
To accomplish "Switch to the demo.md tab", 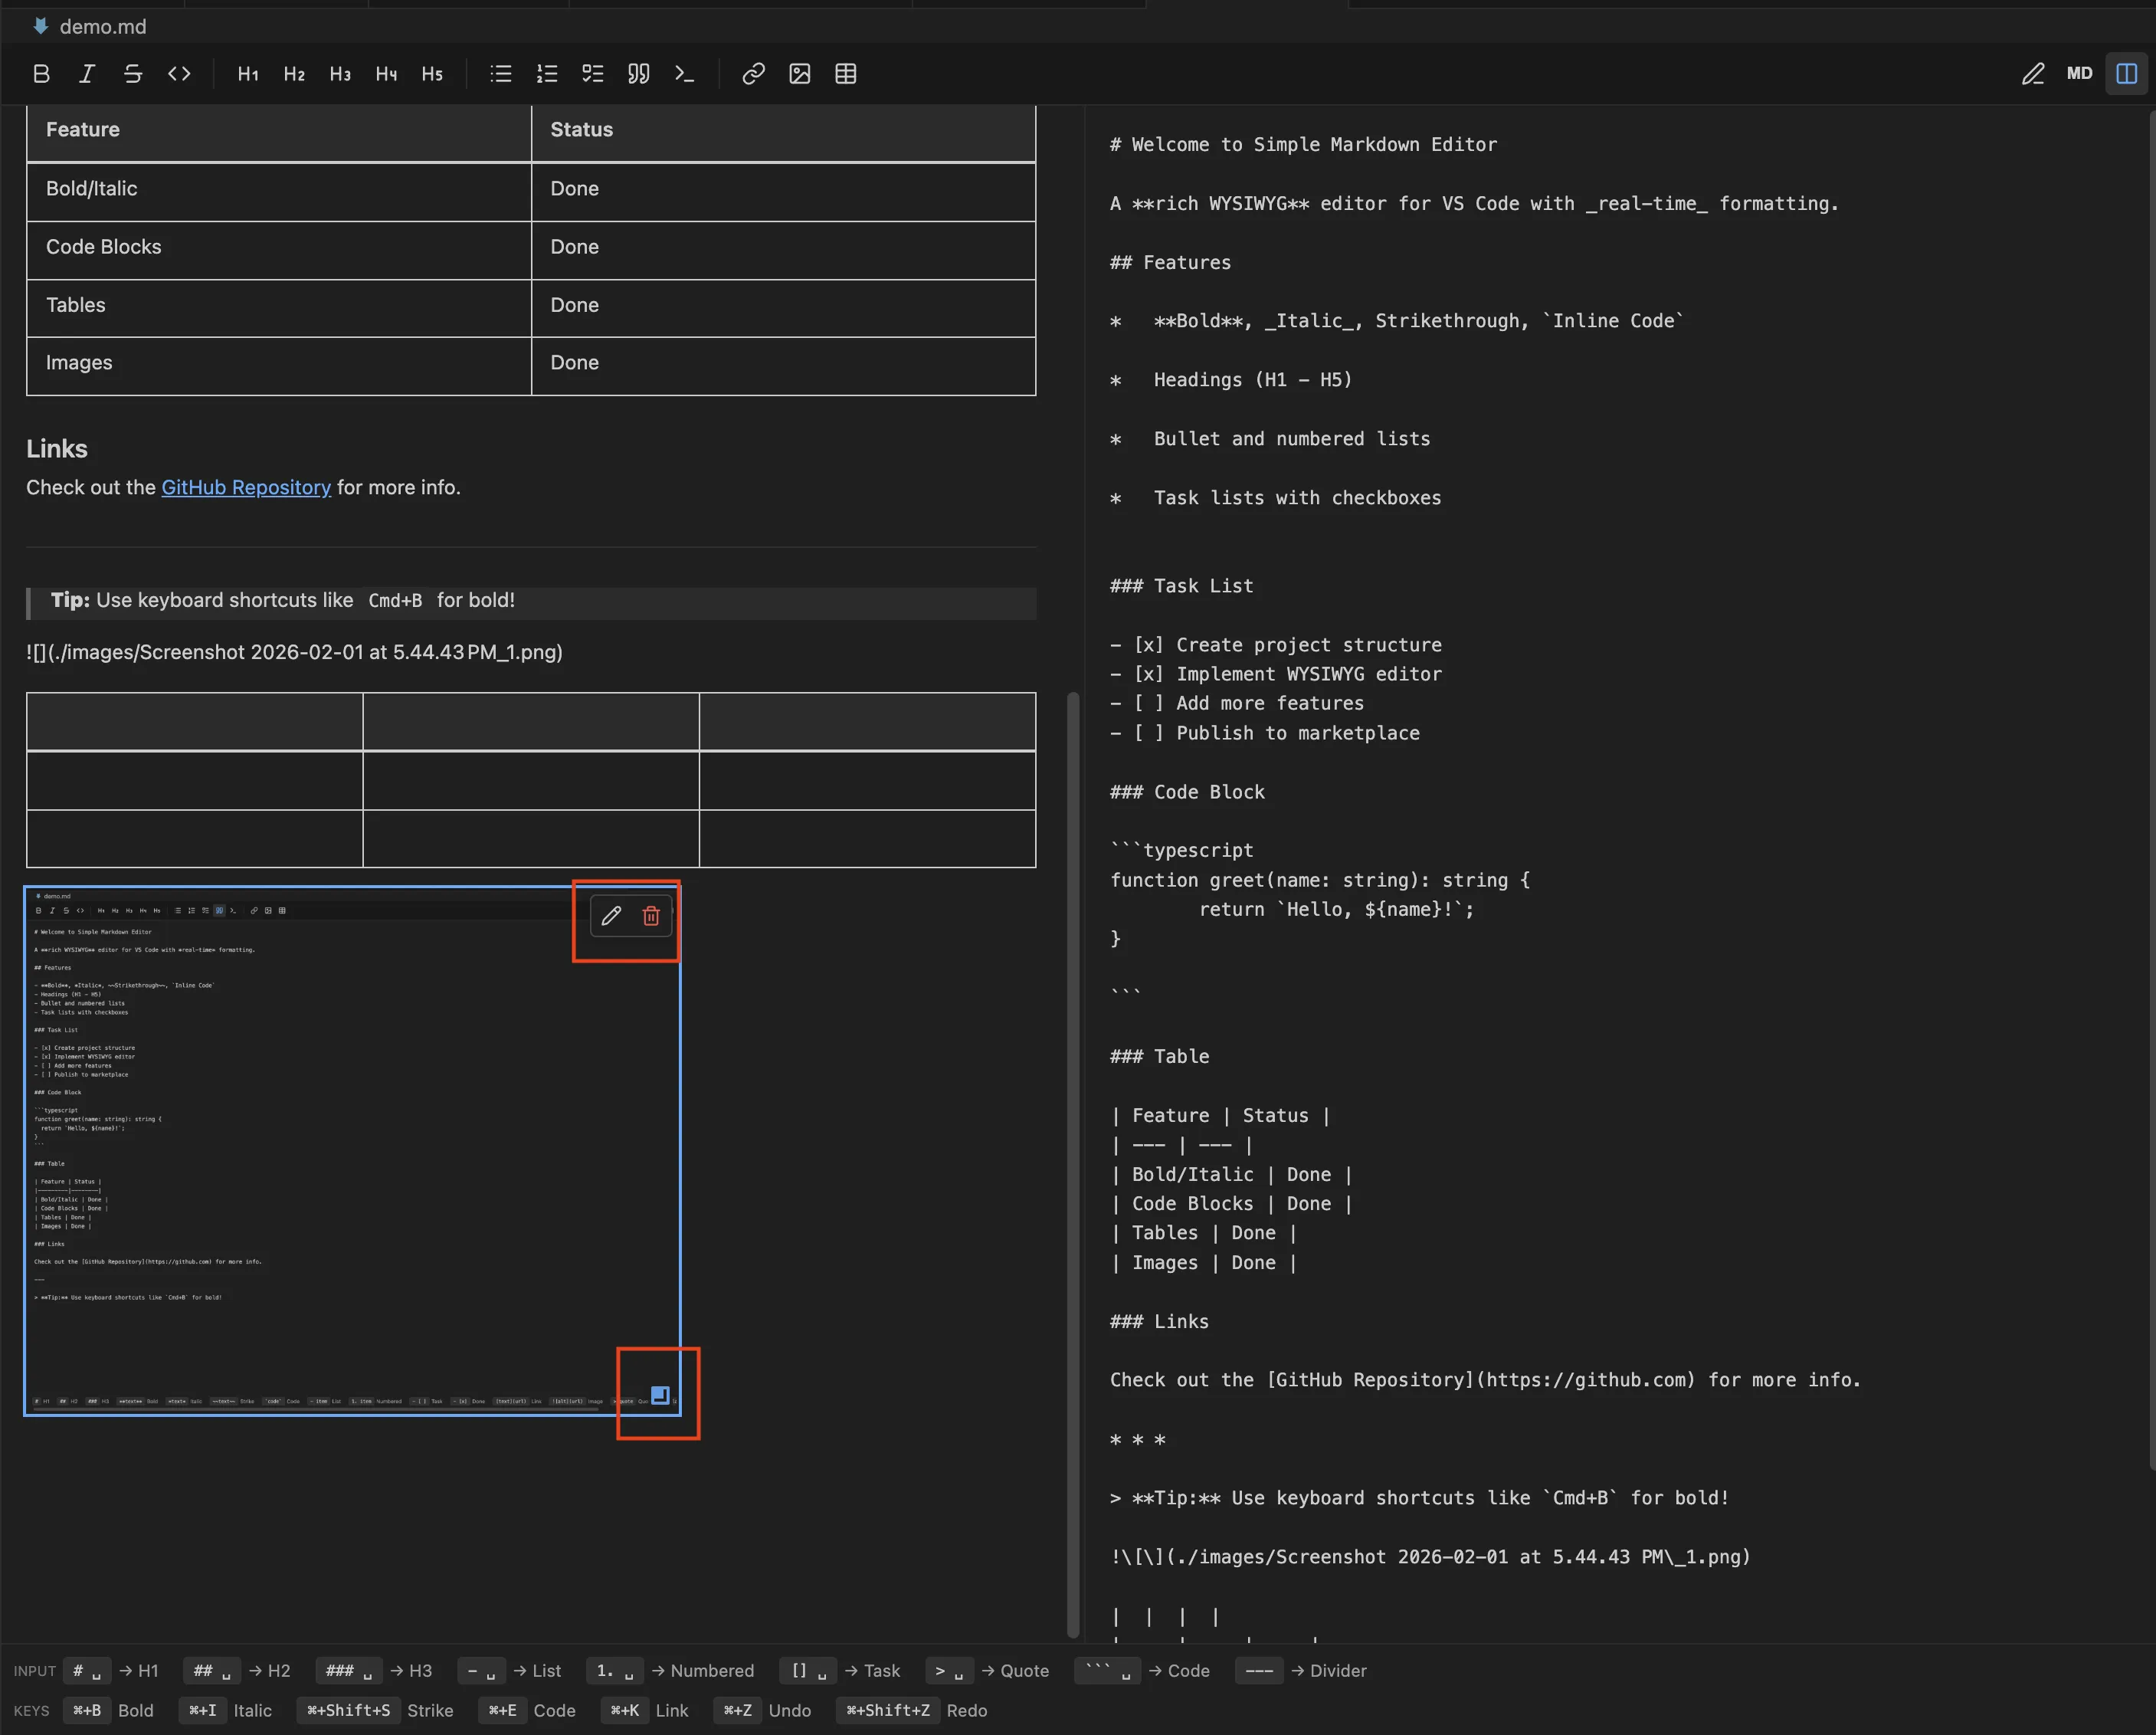I will tap(100, 26).
